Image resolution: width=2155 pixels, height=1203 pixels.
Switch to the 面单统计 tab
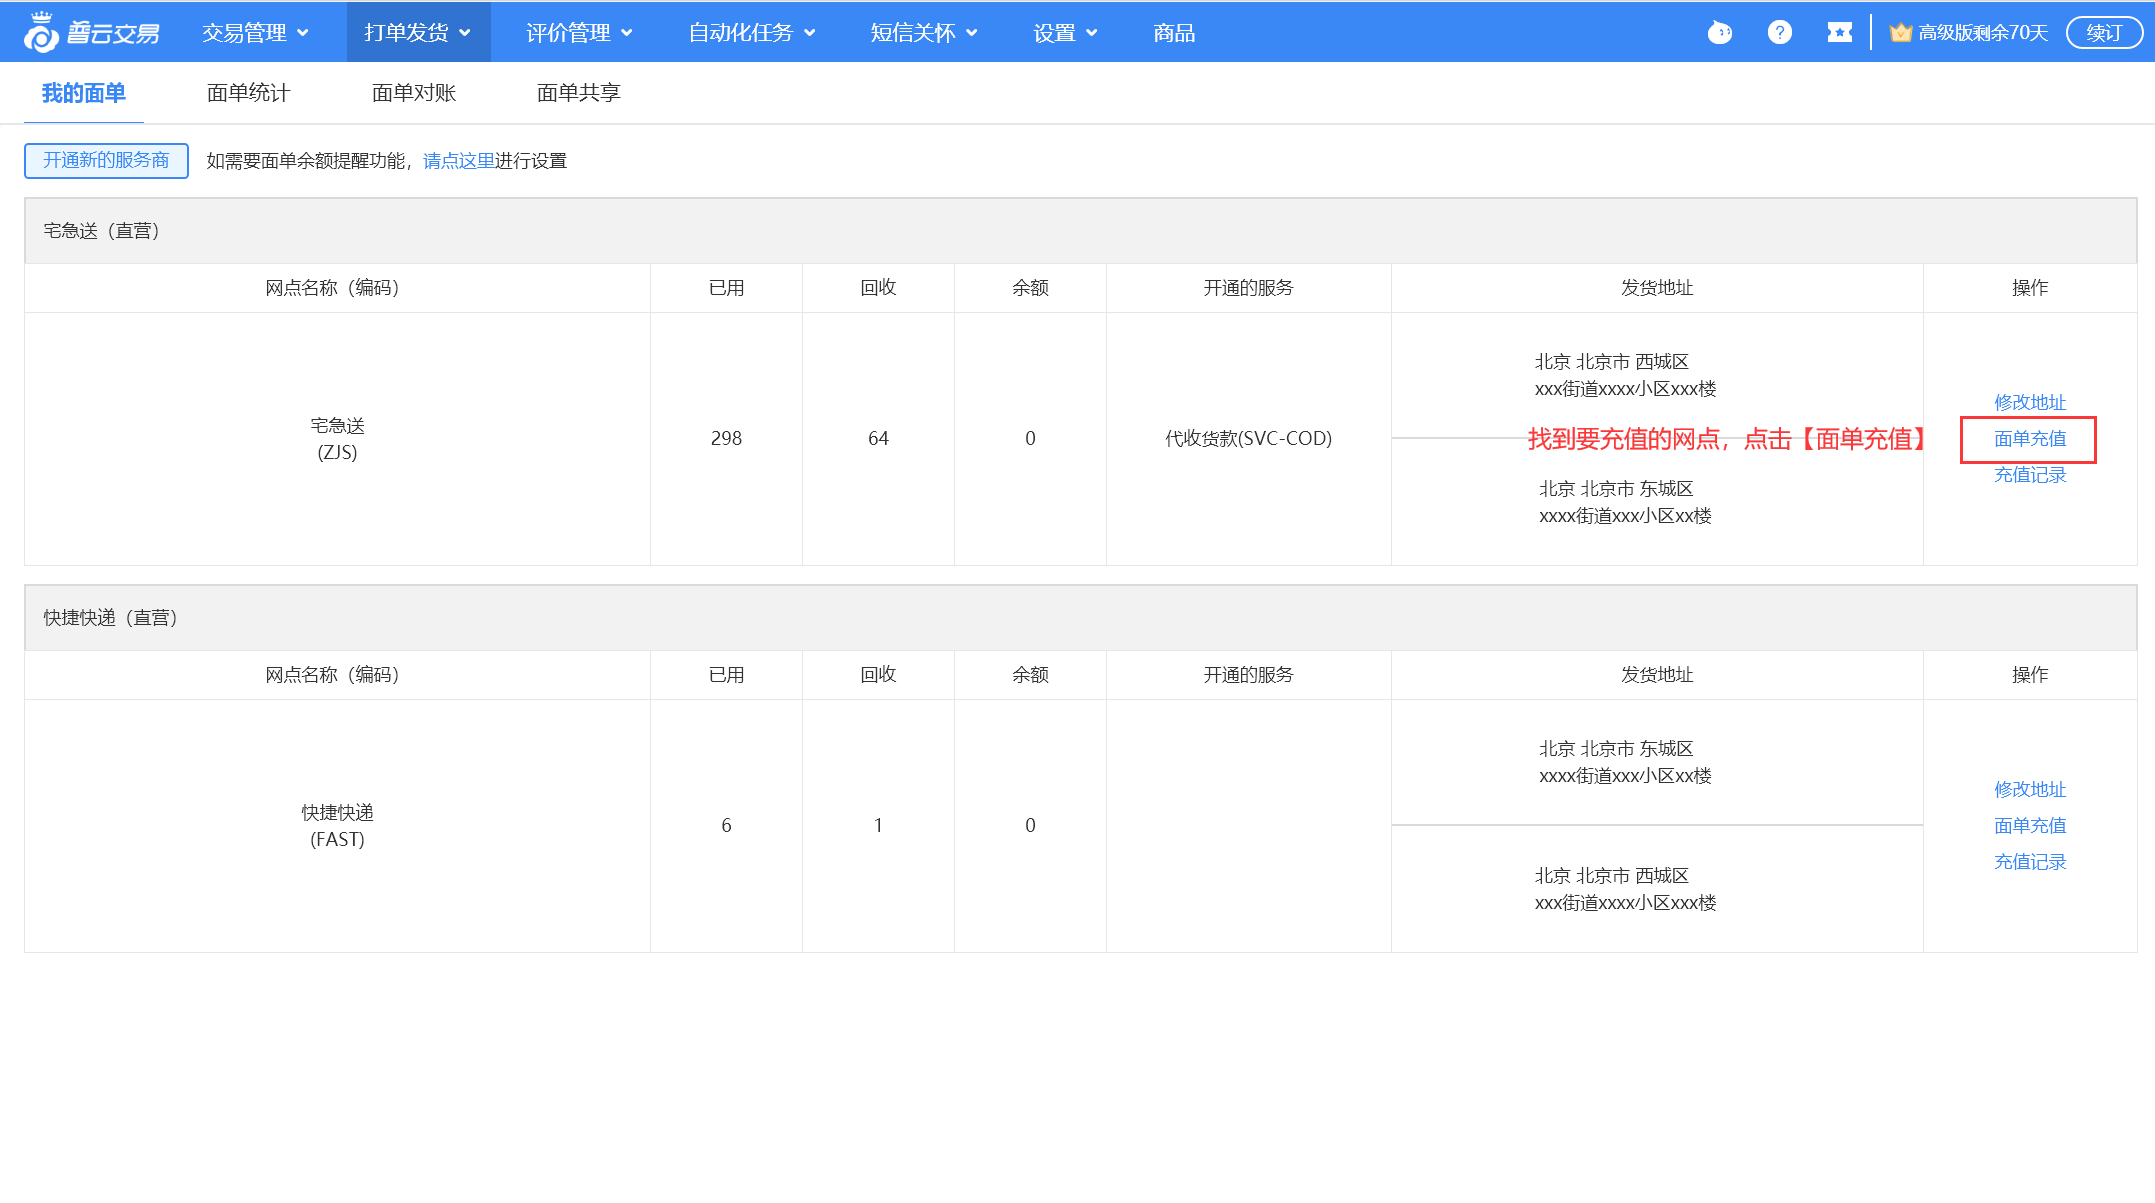(249, 93)
